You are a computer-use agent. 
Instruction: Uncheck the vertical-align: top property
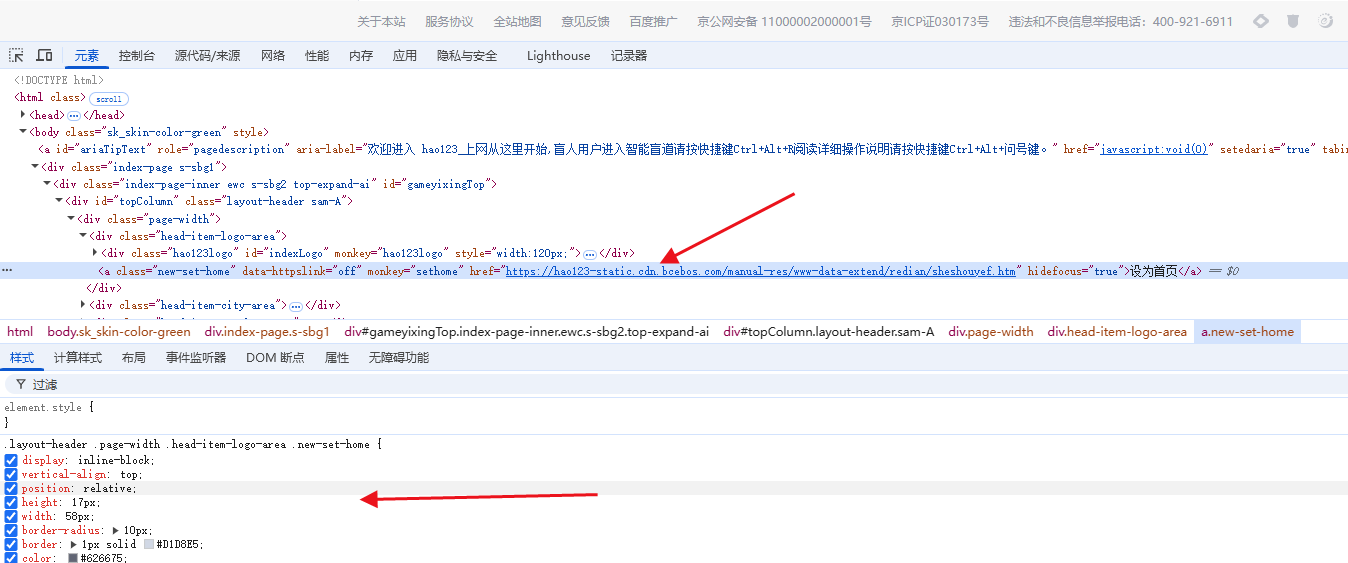tap(11, 474)
